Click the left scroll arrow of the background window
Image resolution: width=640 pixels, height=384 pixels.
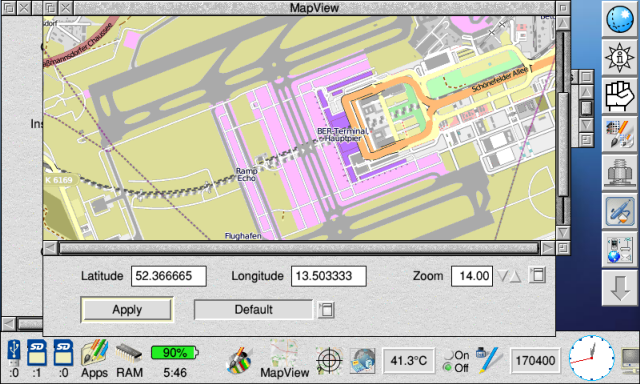[8, 324]
